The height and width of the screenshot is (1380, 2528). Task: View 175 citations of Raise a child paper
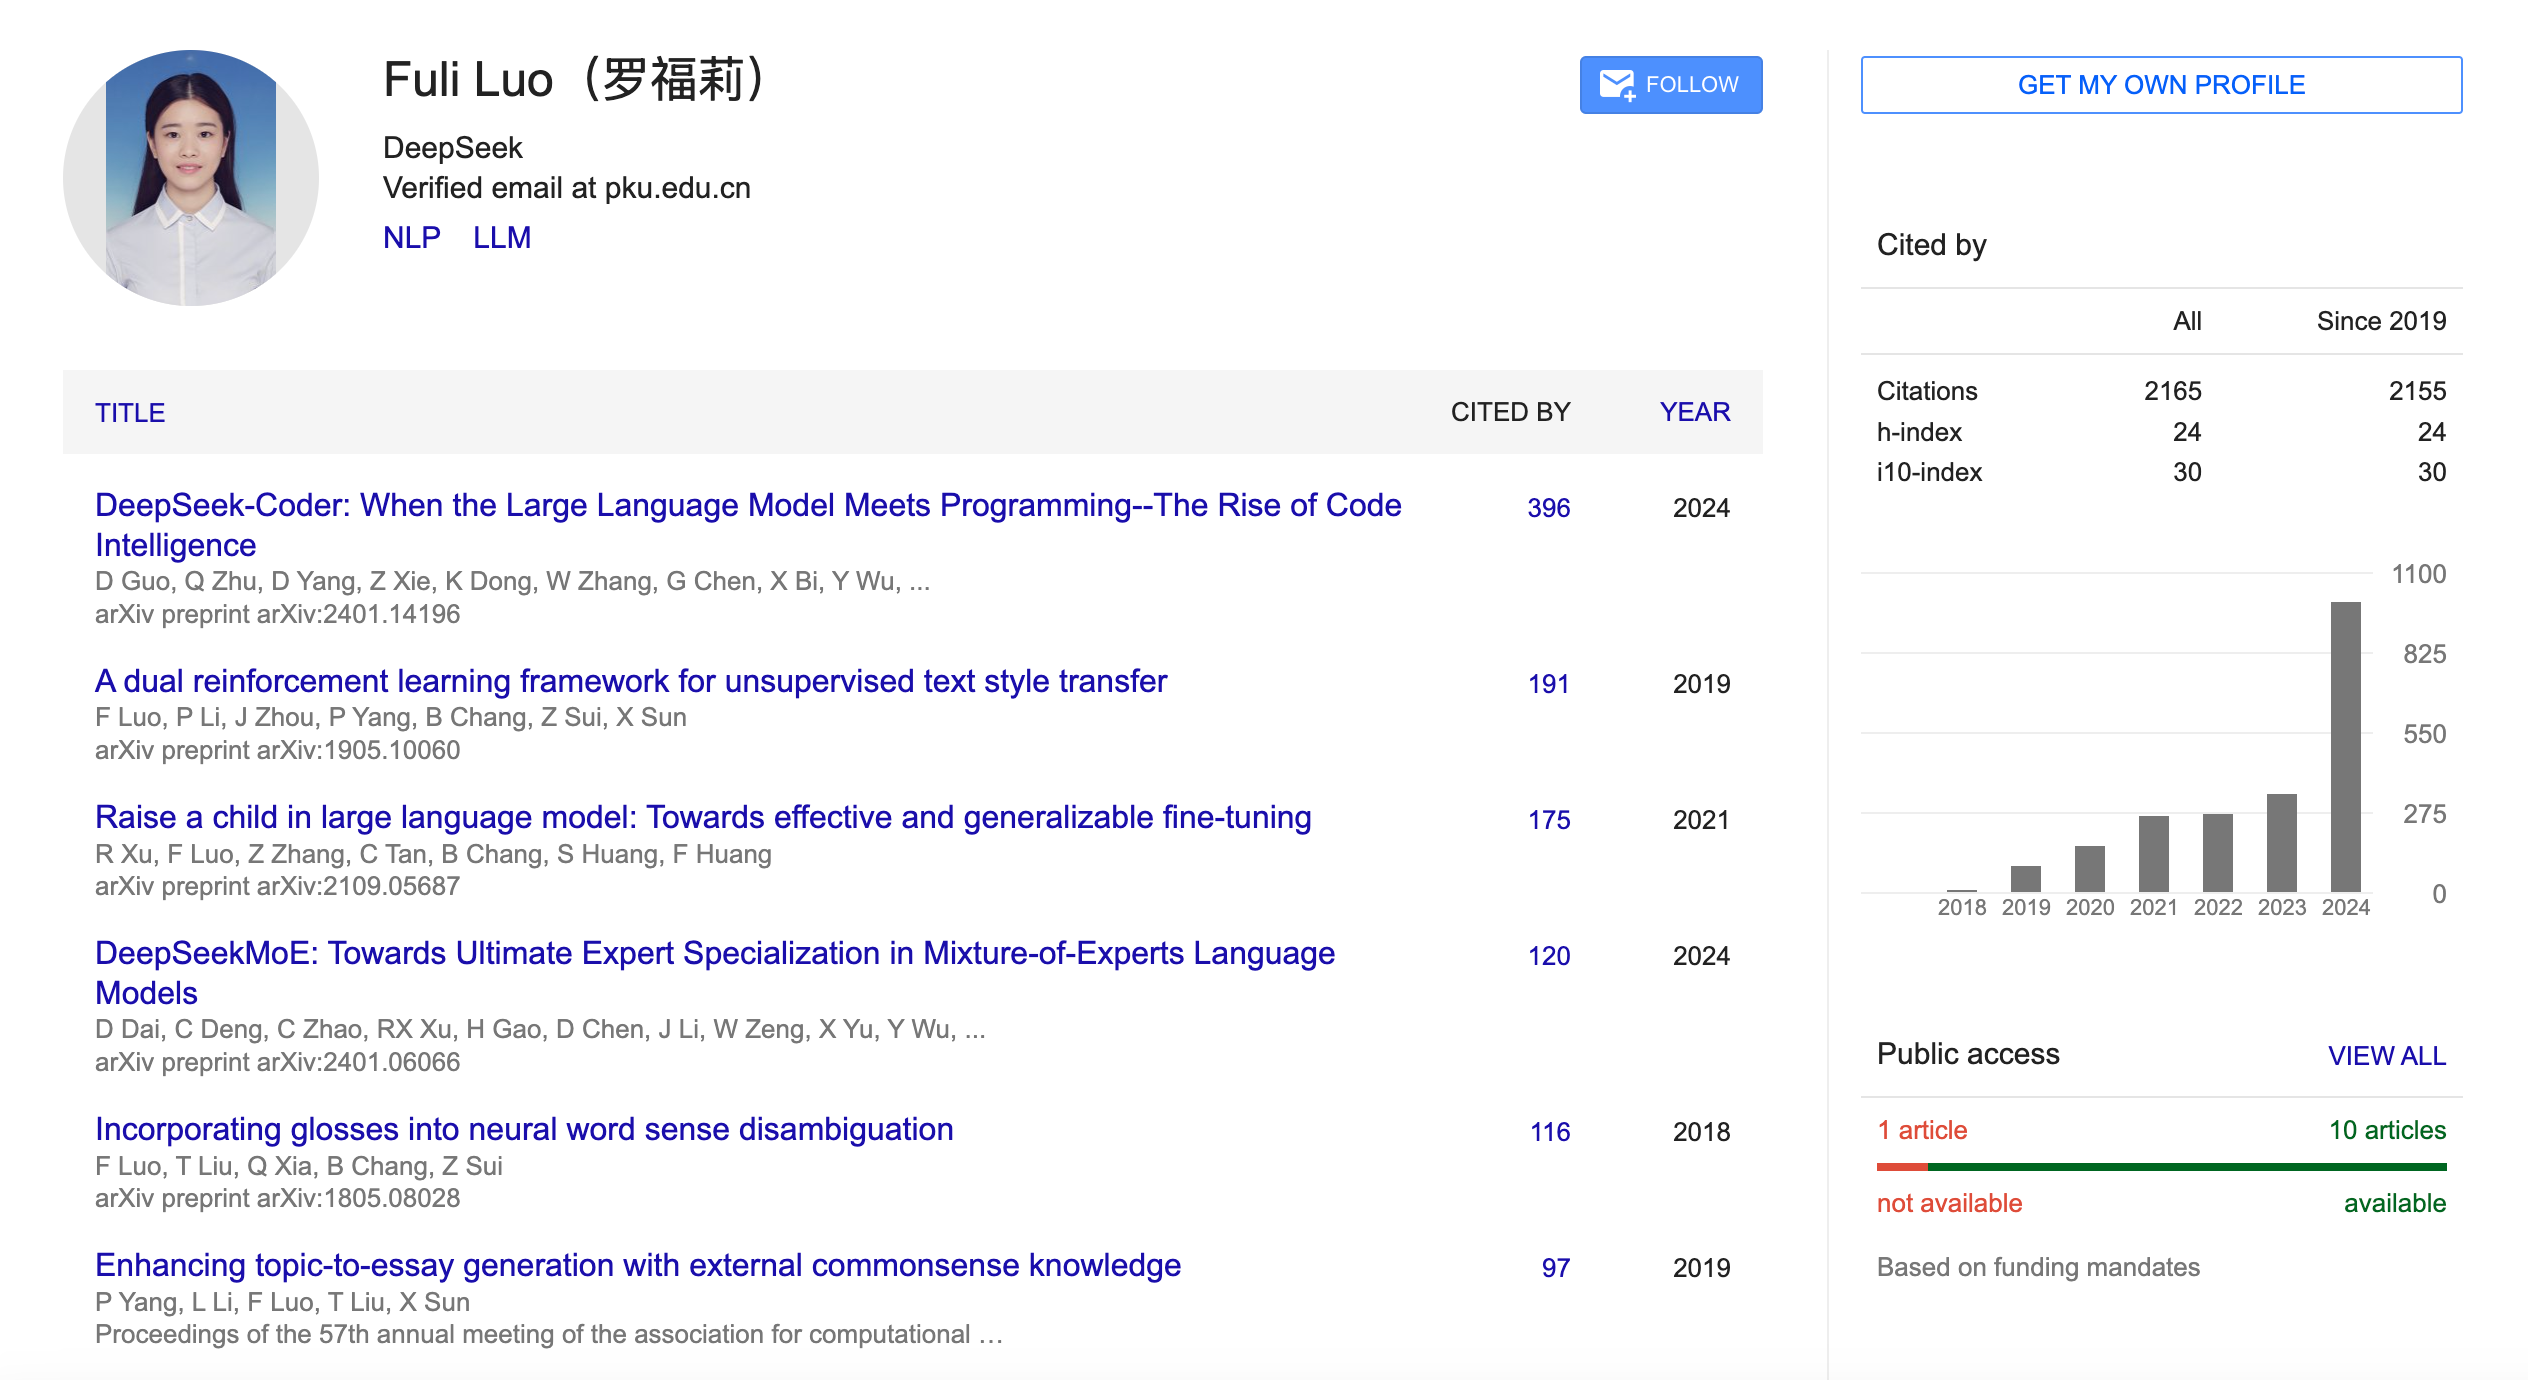pyautogui.click(x=1549, y=820)
